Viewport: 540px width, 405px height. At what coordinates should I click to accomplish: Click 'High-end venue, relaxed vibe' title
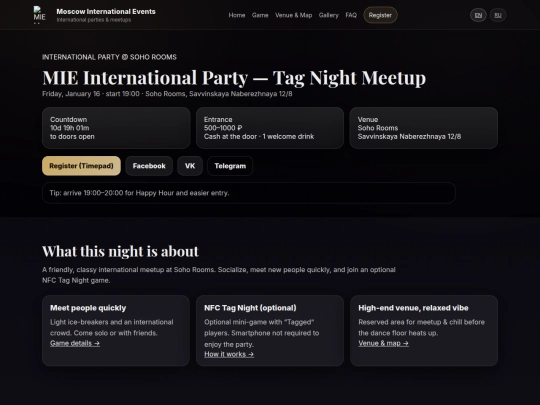pyautogui.click(x=413, y=308)
